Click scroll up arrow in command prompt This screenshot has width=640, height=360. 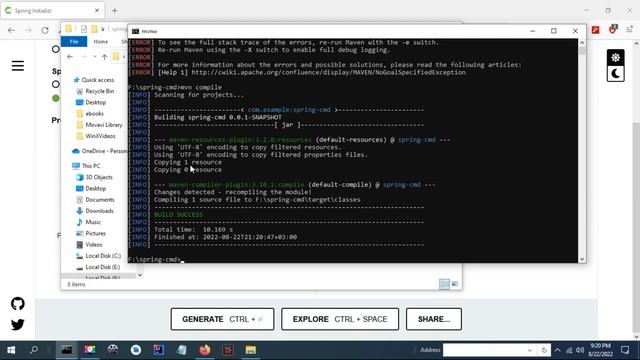tap(582, 42)
